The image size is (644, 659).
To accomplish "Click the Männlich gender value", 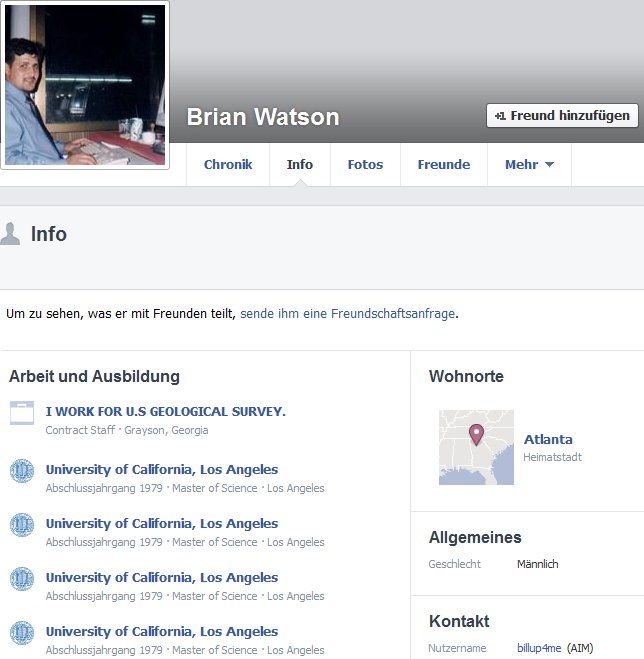I will 538,564.
